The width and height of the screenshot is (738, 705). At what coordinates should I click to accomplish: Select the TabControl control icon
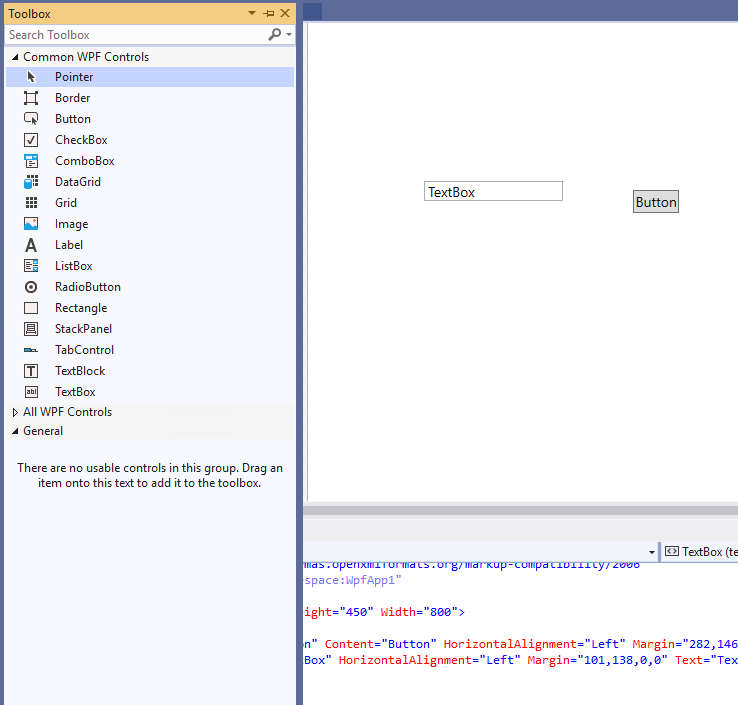[31, 350]
